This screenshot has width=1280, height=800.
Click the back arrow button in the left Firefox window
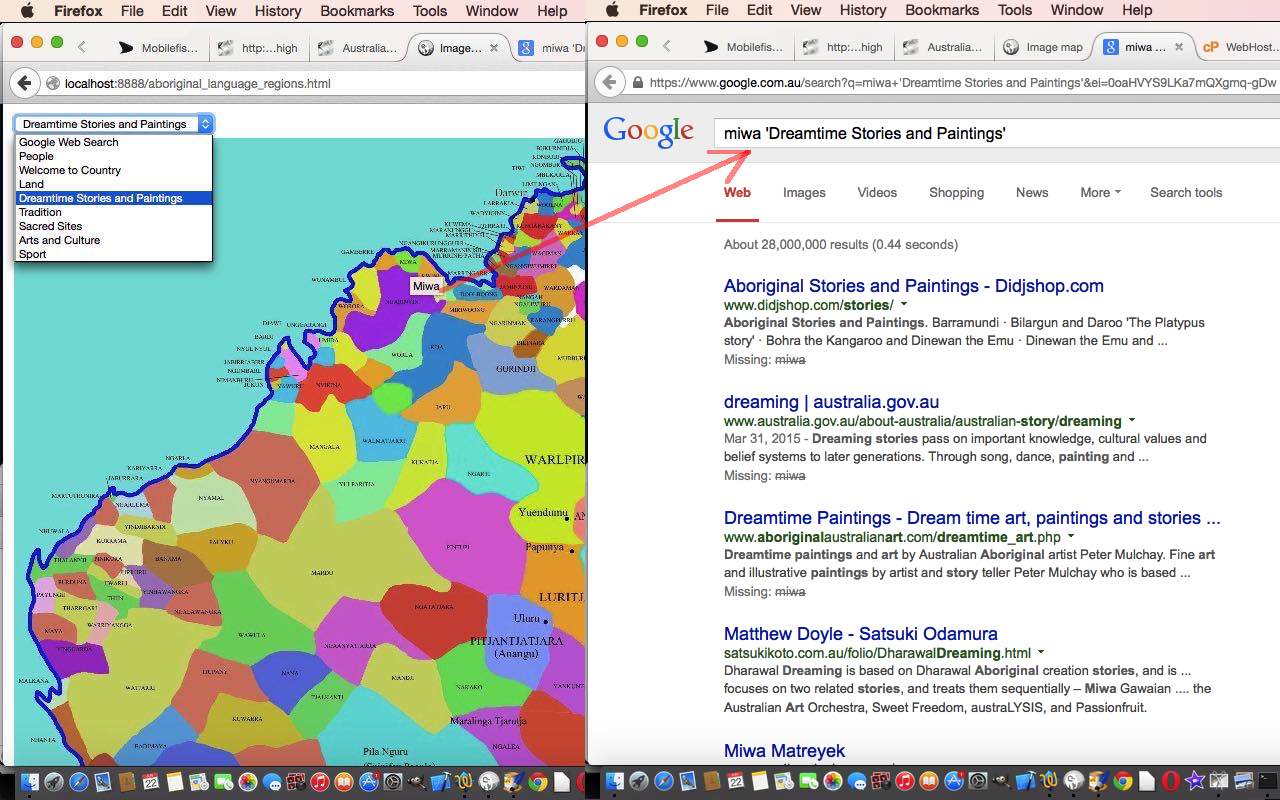pyautogui.click(x=25, y=84)
